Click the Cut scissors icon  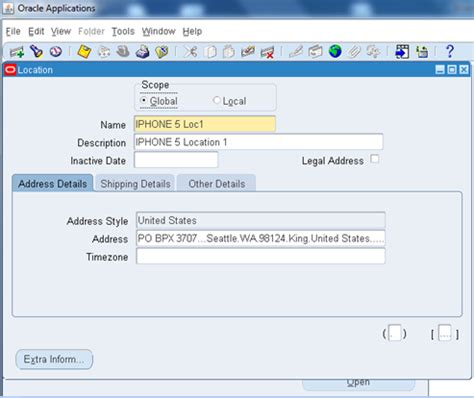coord(190,52)
